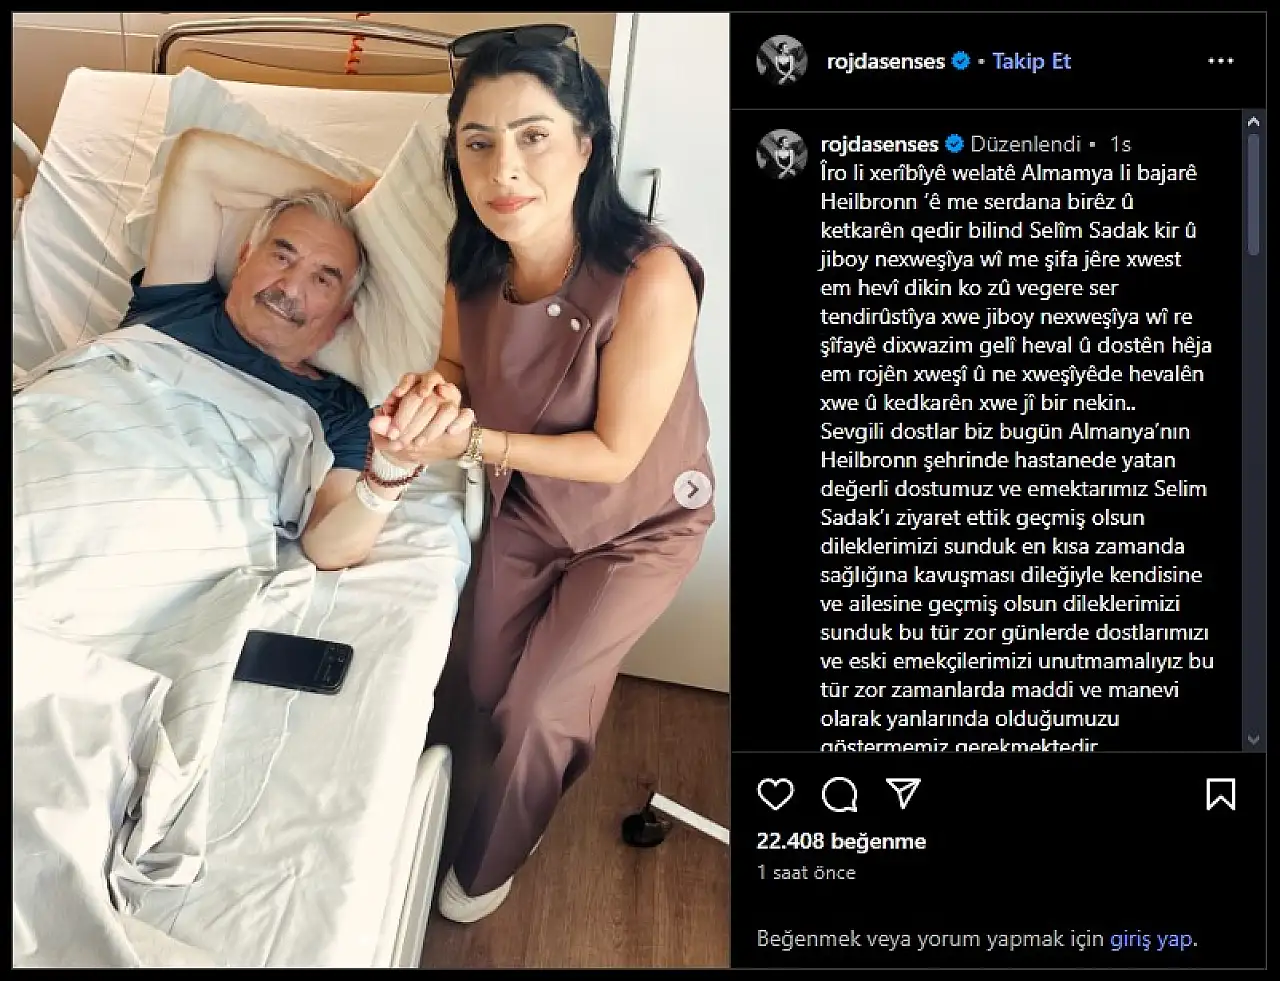Click the profile avatar in the post header
The image size is (1280, 981).
pyautogui.click(x=781, y=61)
